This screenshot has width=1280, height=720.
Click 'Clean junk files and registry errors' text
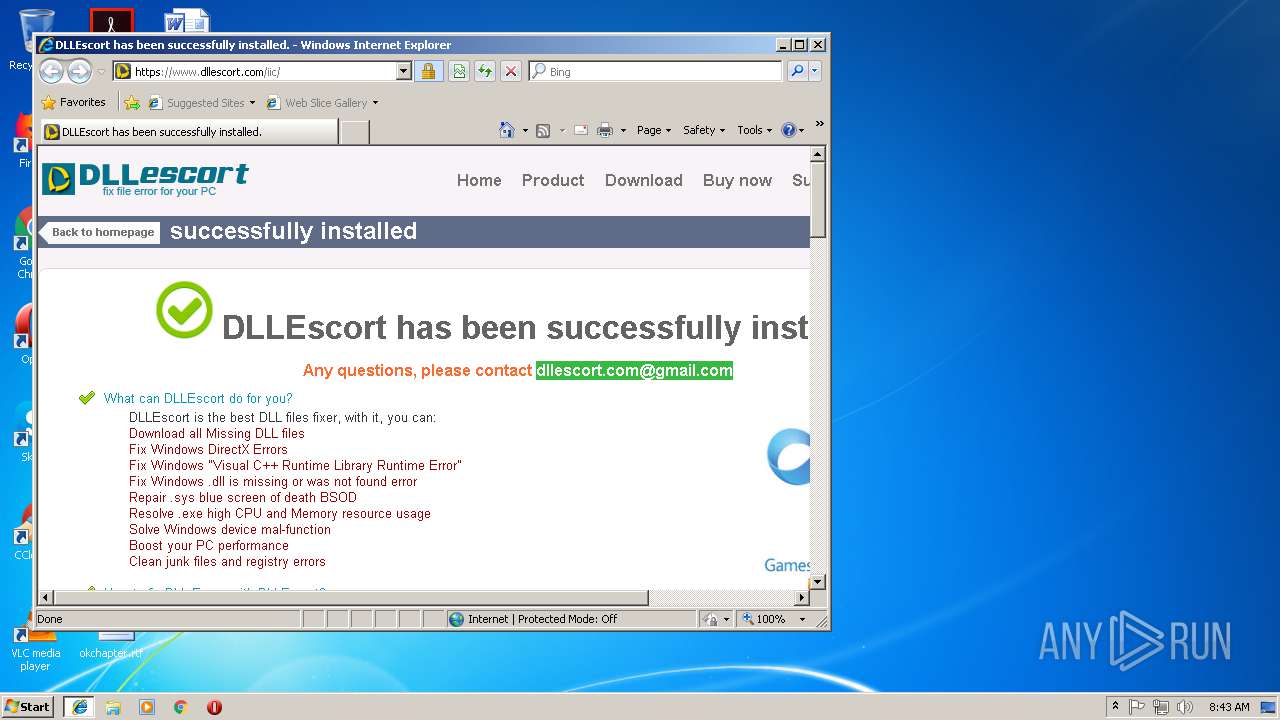[227, 561]
